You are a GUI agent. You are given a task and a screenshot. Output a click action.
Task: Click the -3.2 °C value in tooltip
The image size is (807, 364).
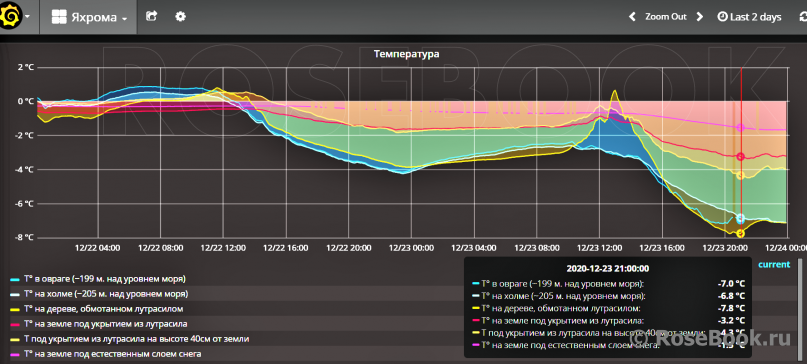731,320
